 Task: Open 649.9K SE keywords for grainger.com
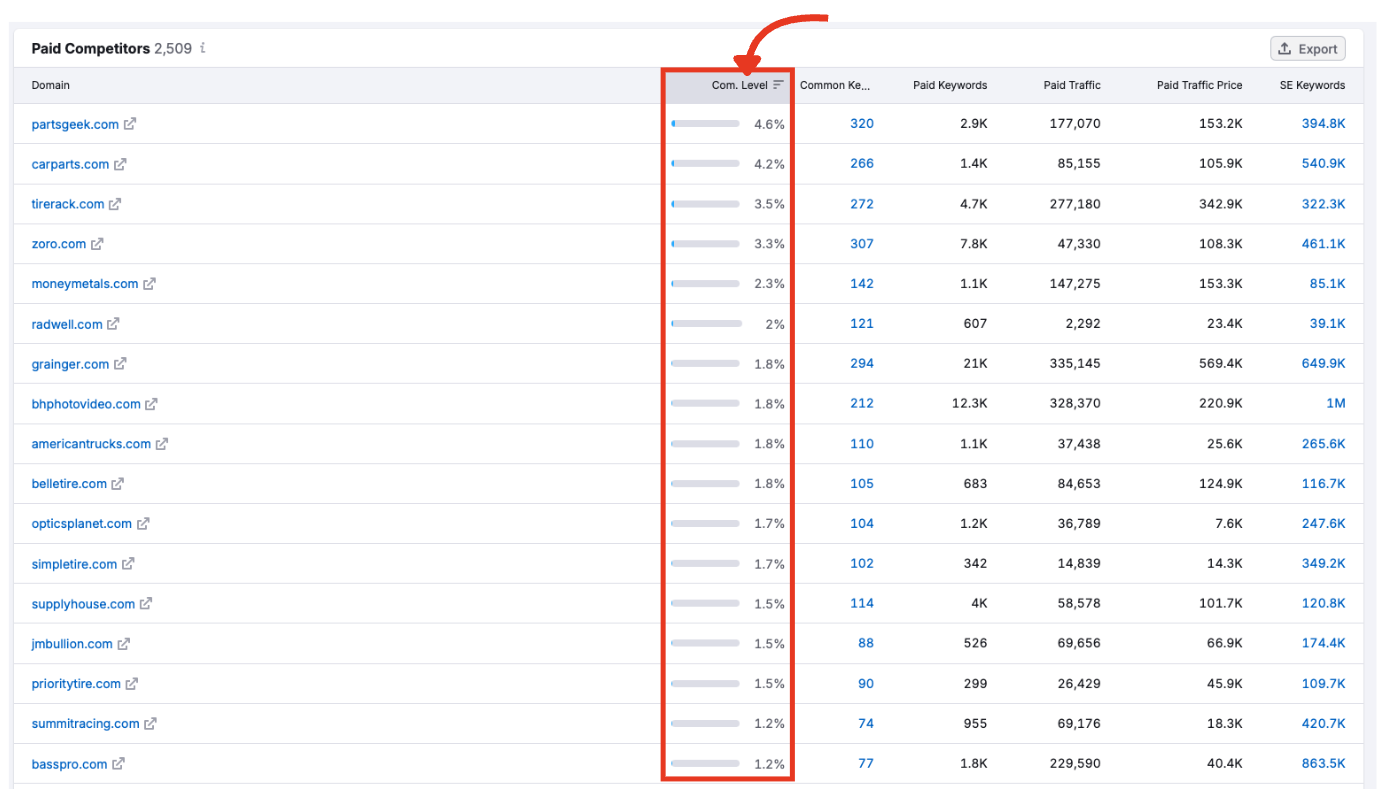pyautogui.click(x=1323, y=364)
